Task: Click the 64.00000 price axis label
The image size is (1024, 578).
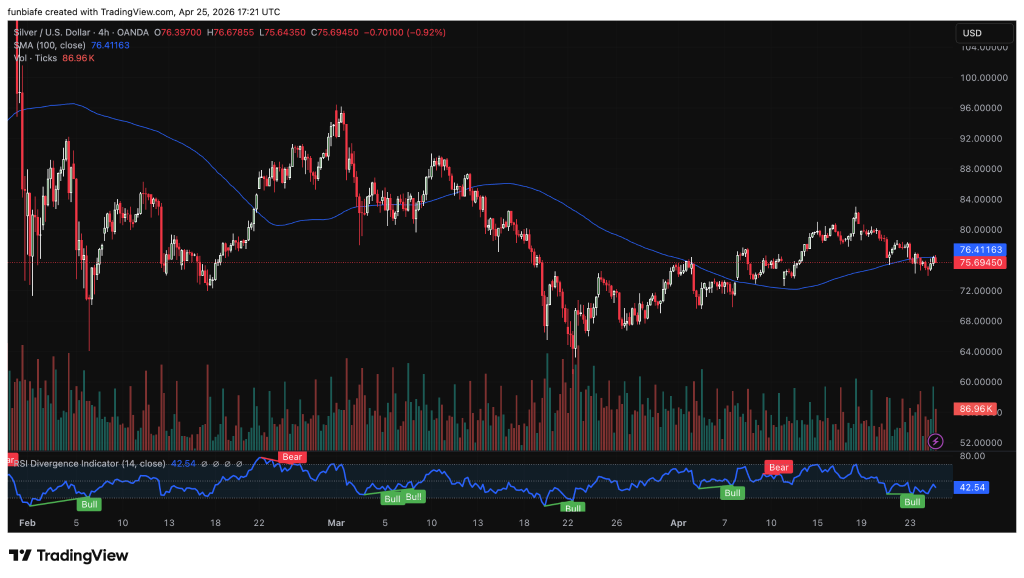Action: pyautogui.click(x=981, y=351)
